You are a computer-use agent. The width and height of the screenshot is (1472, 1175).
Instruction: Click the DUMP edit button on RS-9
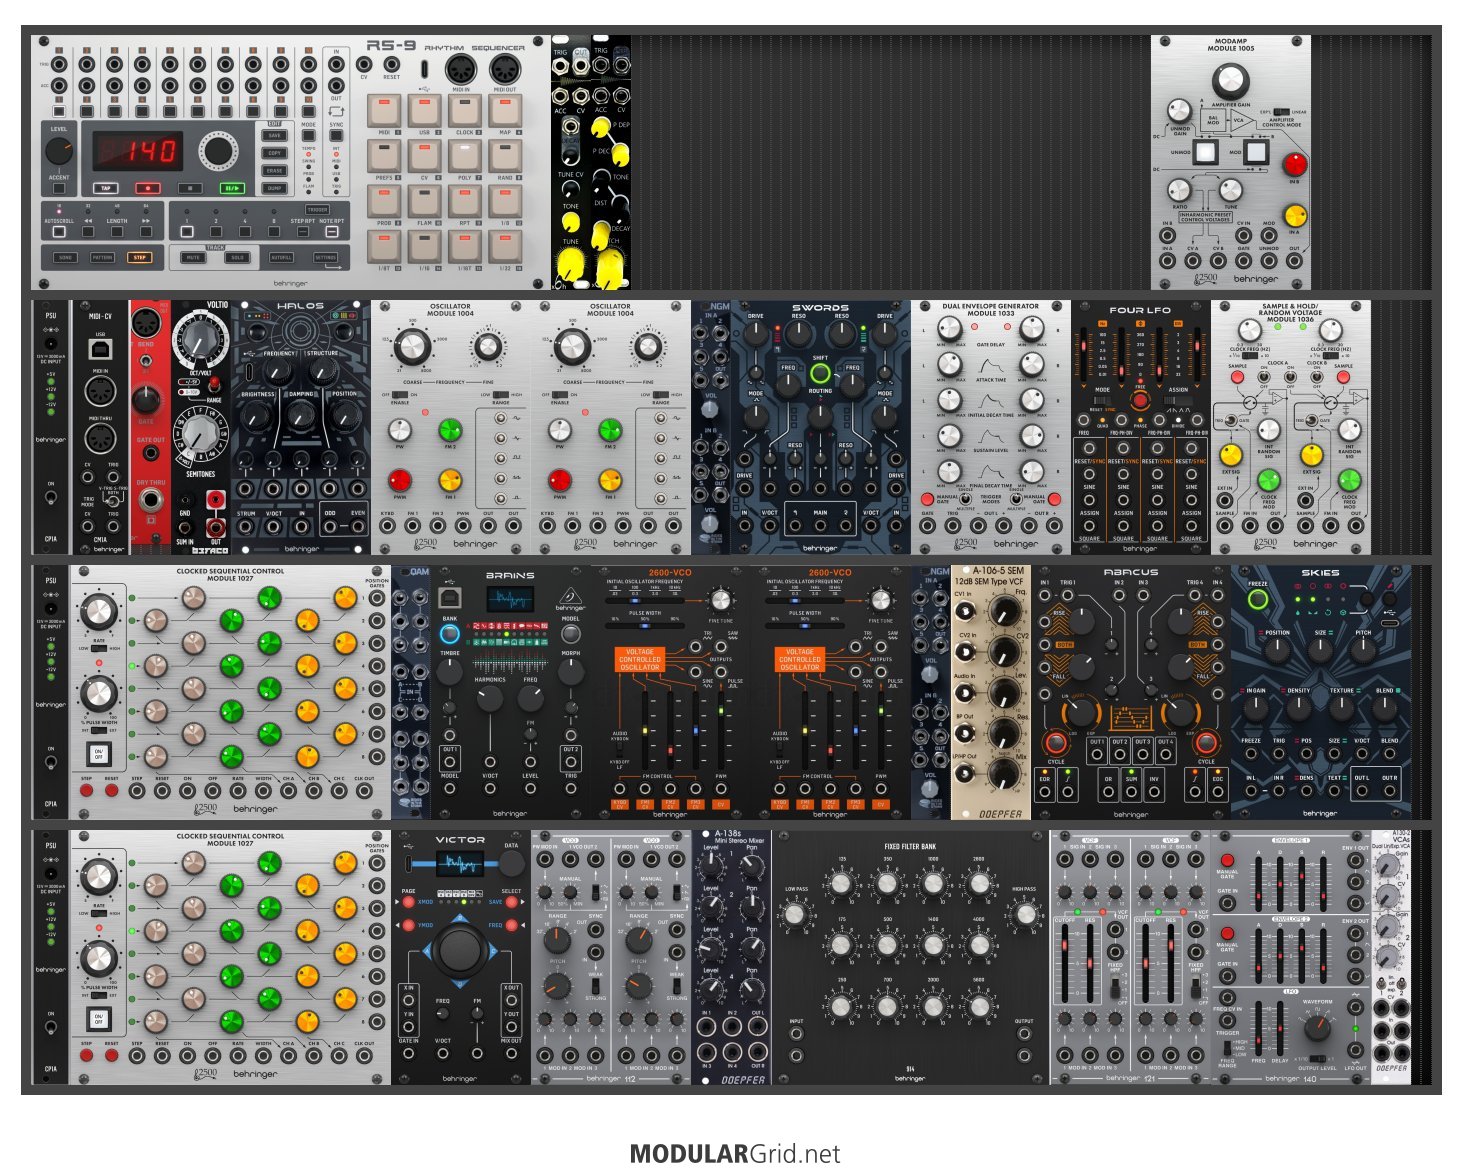pyautogui.click(x=275, y=188)
